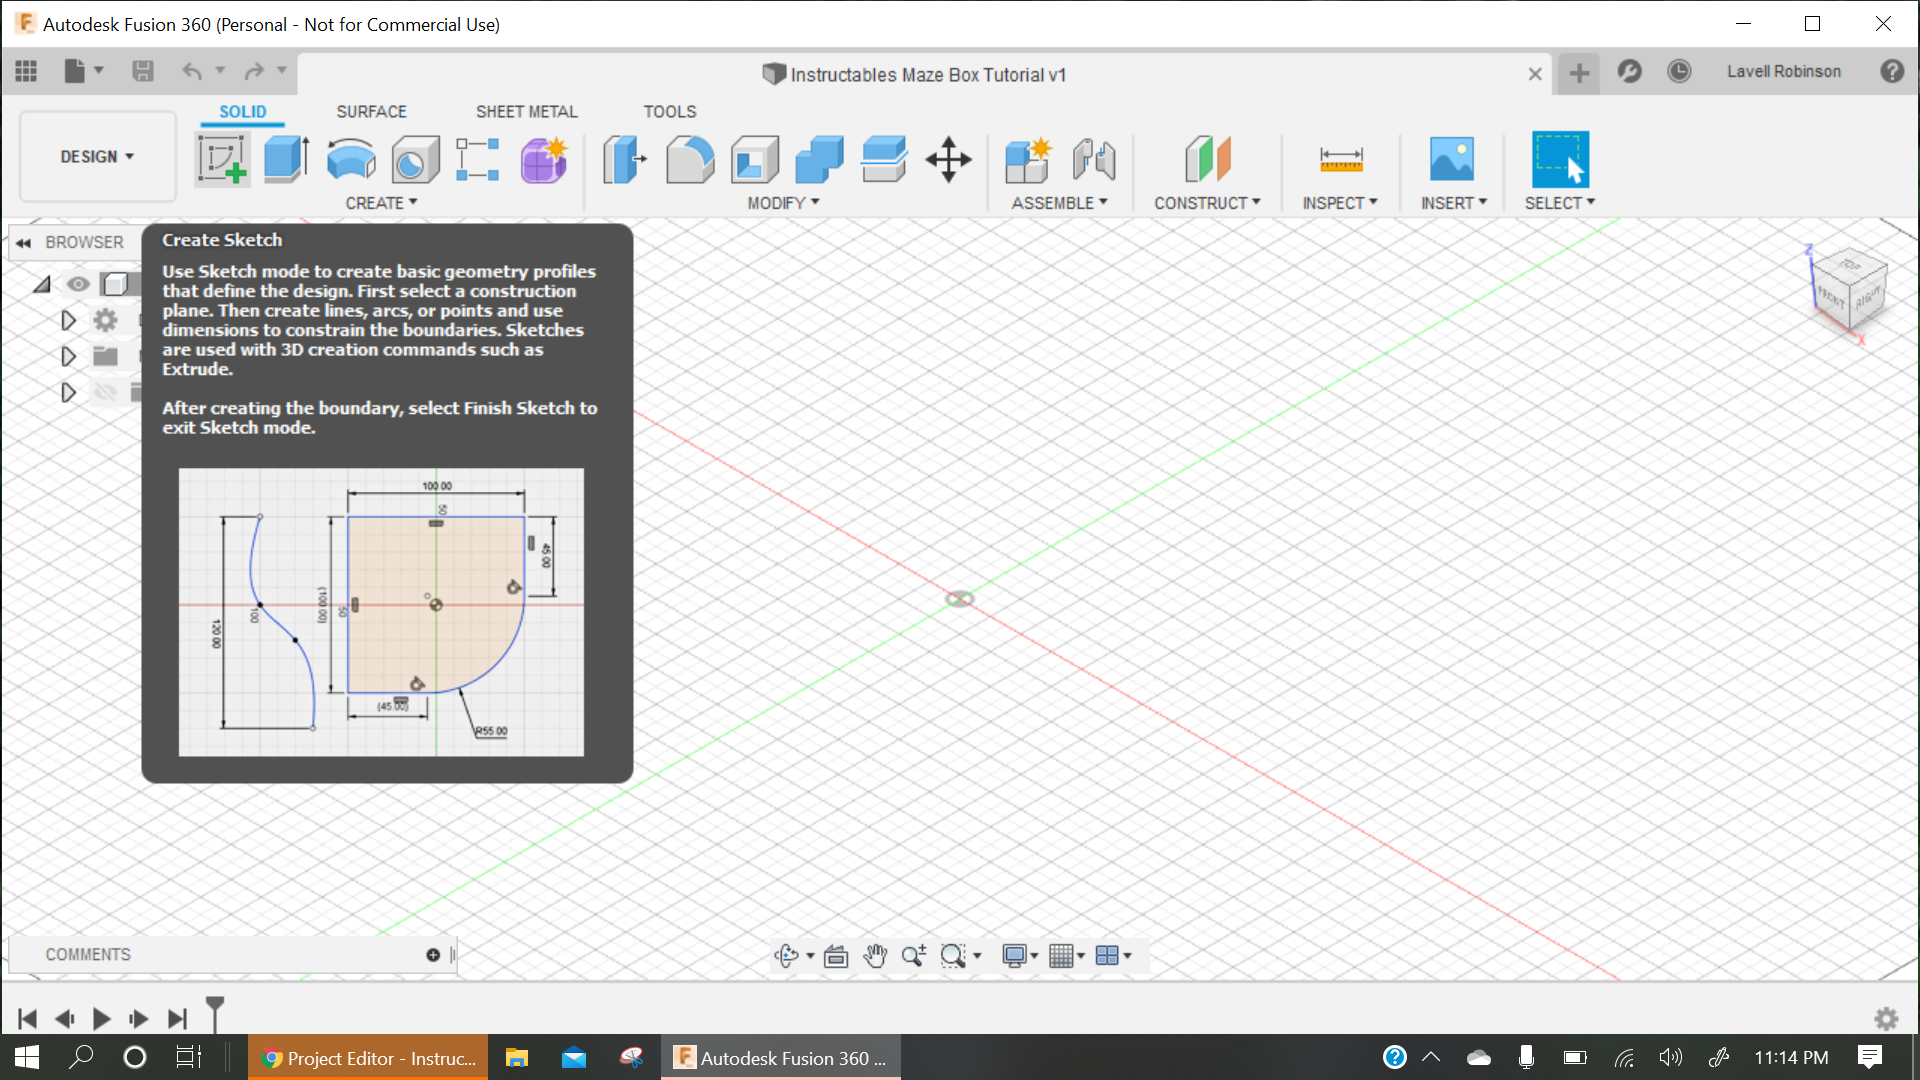Click the New Component icon
Image resolution: width=1920 pixels, height=1080 pixels.
pyautogui.click(x=1028, y=159)
